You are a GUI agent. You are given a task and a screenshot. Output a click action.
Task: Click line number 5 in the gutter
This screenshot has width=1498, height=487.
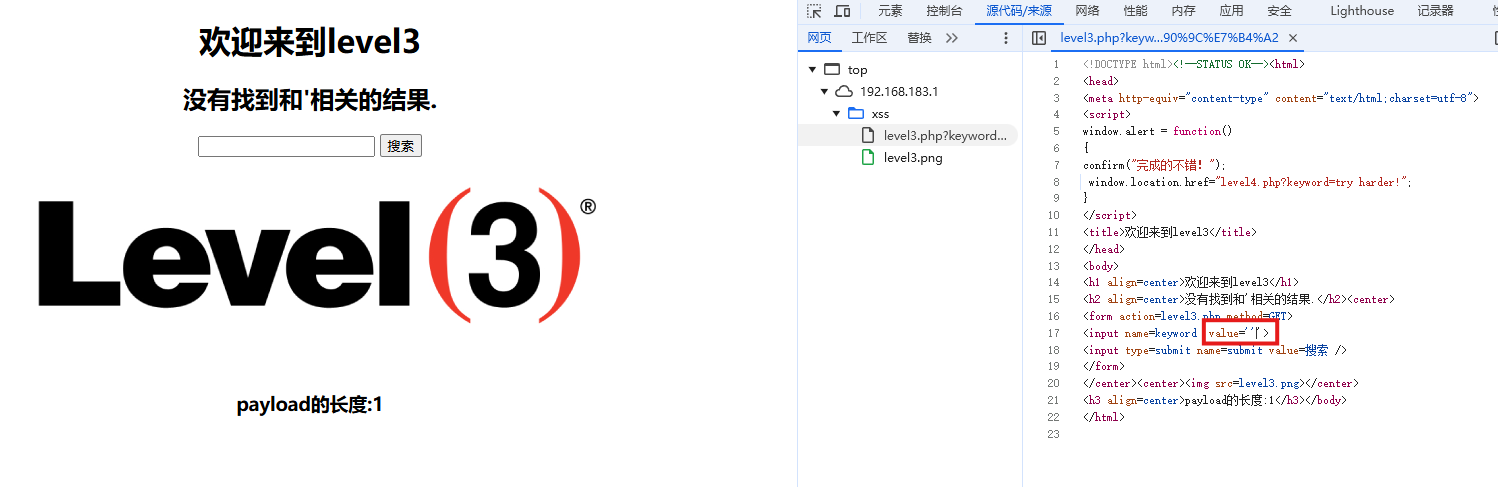pyautogui.click(x=1056, y=131)
